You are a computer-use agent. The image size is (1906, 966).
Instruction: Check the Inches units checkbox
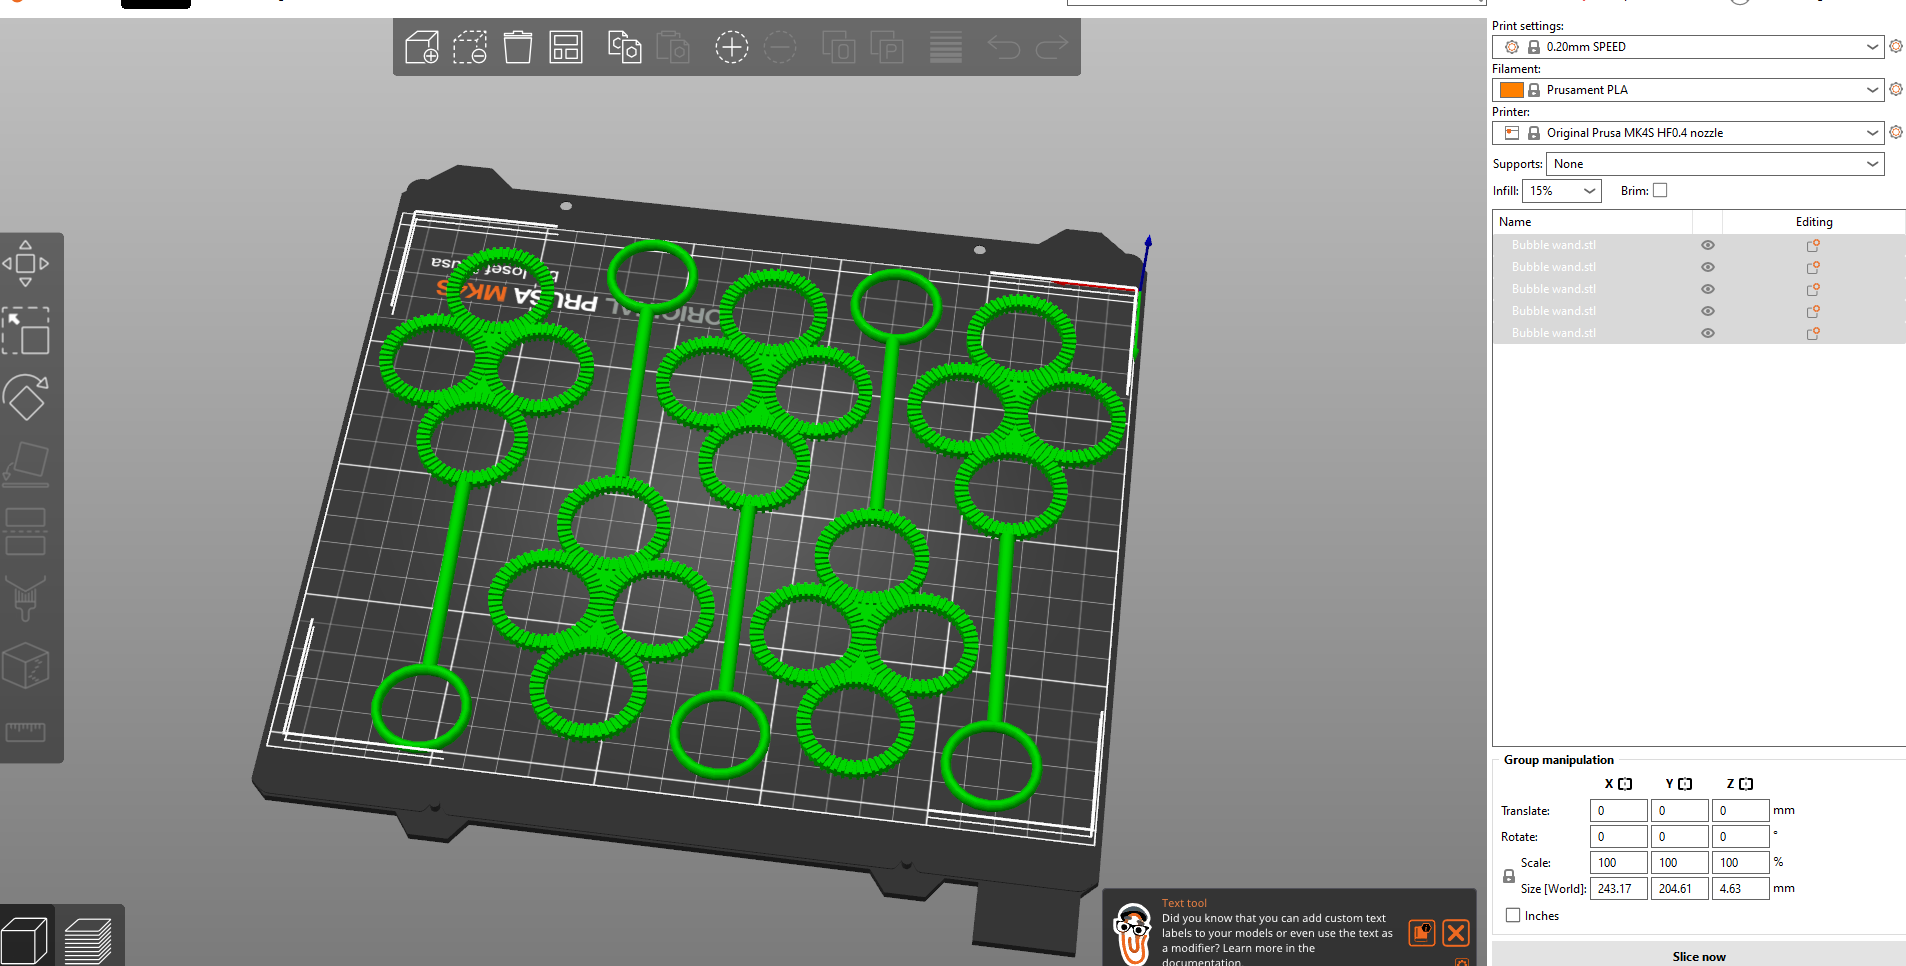(x=1513, y=915)
